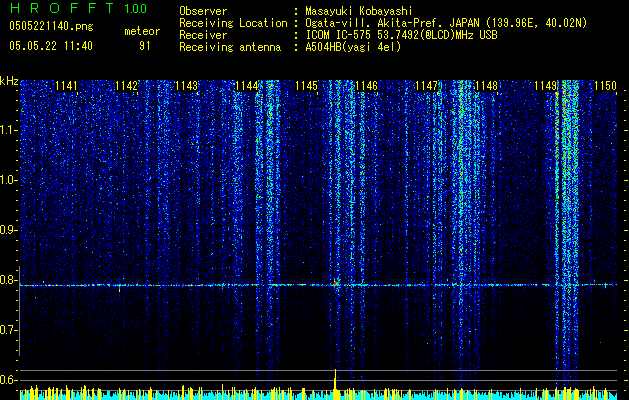Click the timestamp 05.05.22 11:40
Screen dimensions: 629x400
(x=51, y=46)
